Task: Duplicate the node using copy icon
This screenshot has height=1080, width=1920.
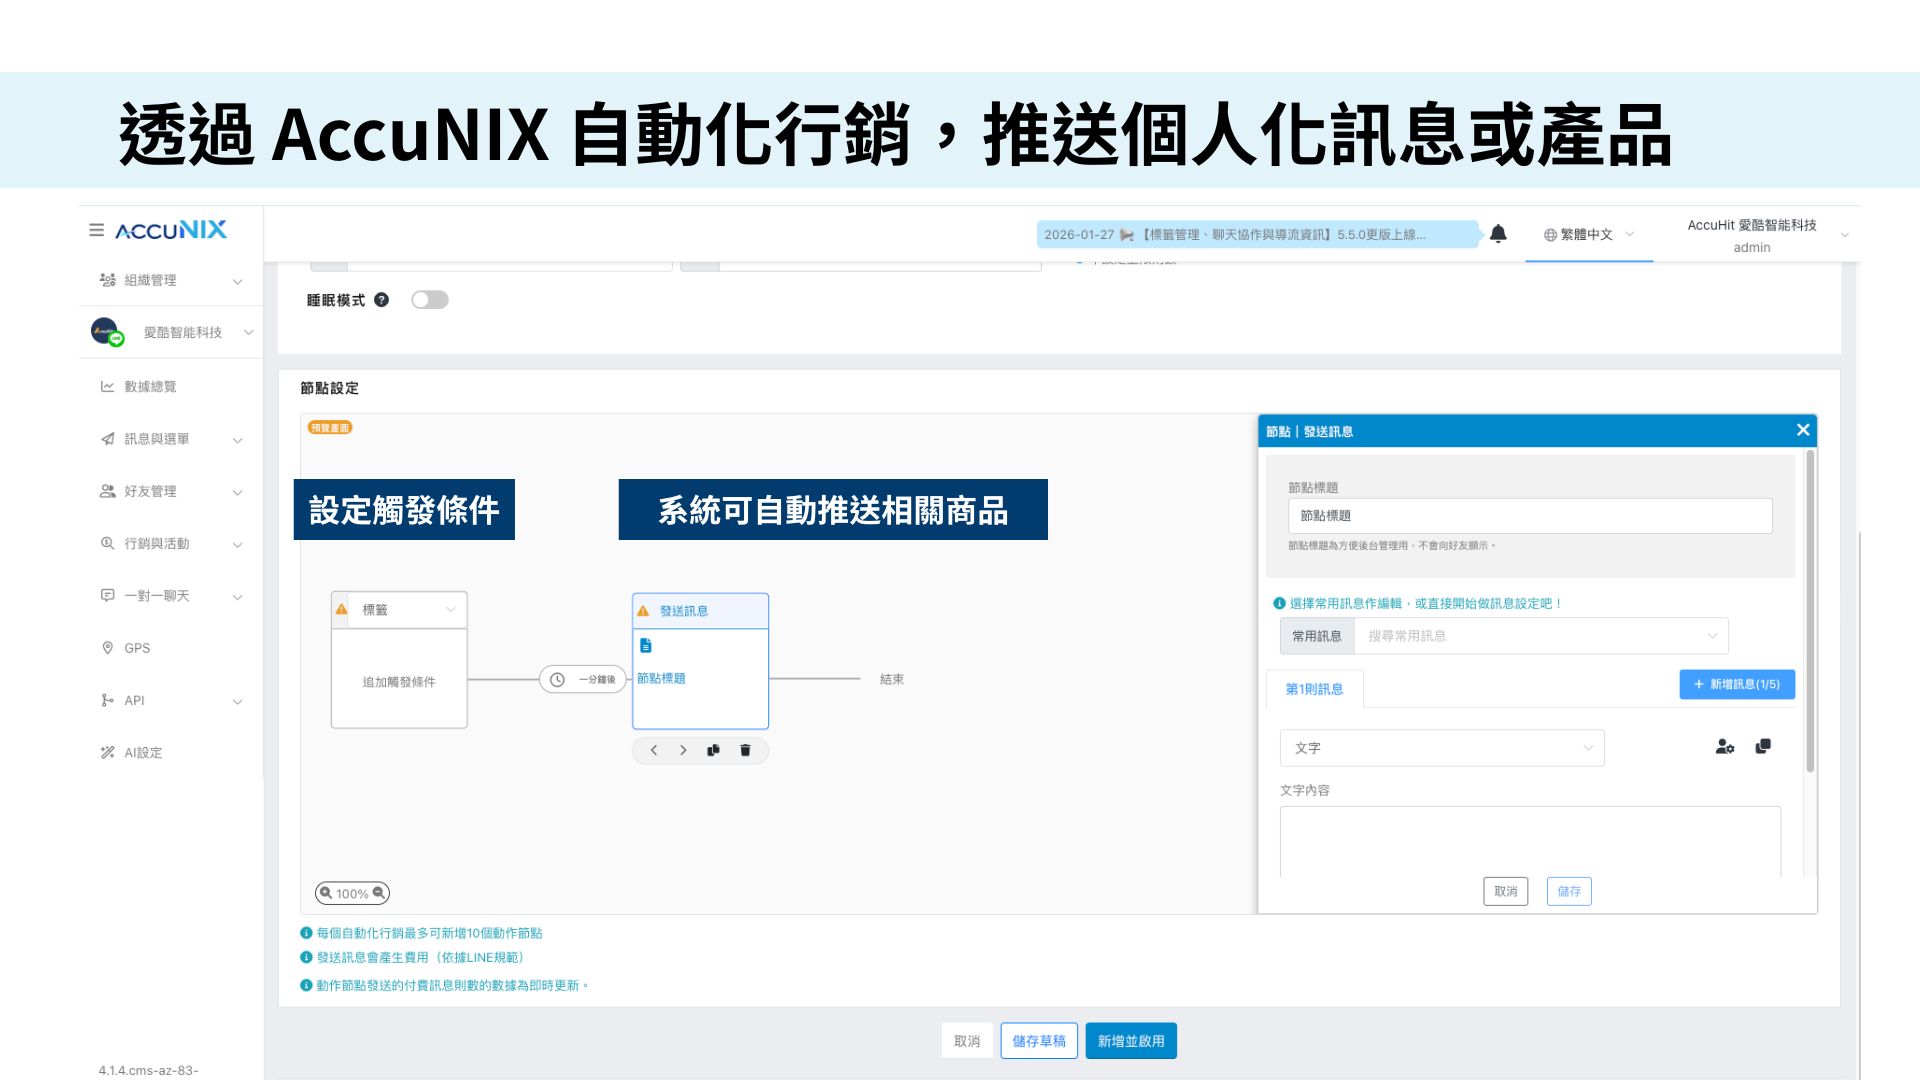Action: tap(713, 750)
